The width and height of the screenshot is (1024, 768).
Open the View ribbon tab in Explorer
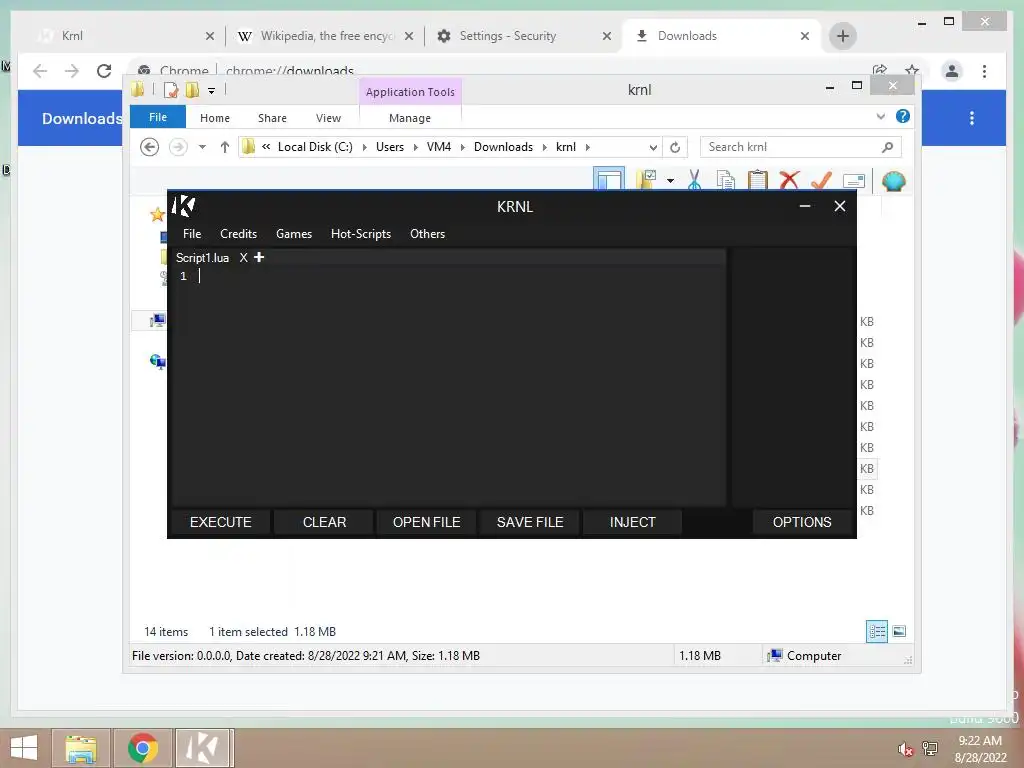(x=328, y=118)
